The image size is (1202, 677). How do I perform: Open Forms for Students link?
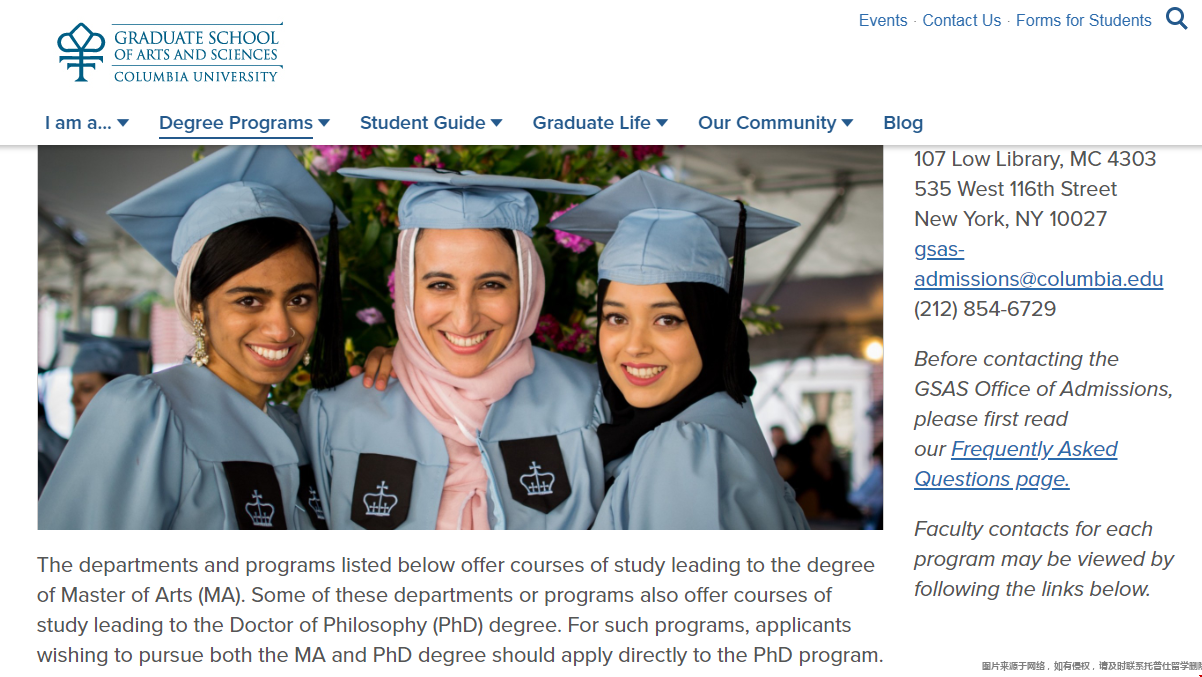click(x=1084, y=20)
